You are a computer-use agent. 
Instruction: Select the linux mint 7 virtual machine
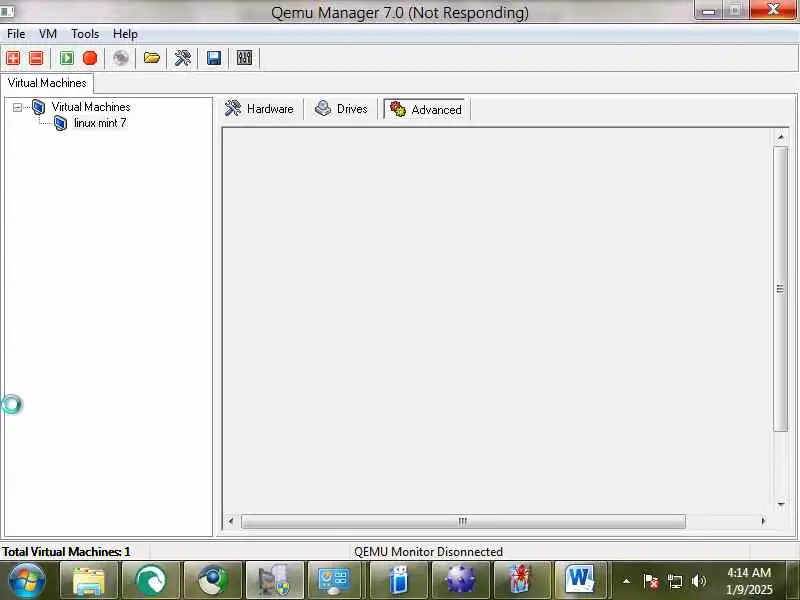[100, 123]
